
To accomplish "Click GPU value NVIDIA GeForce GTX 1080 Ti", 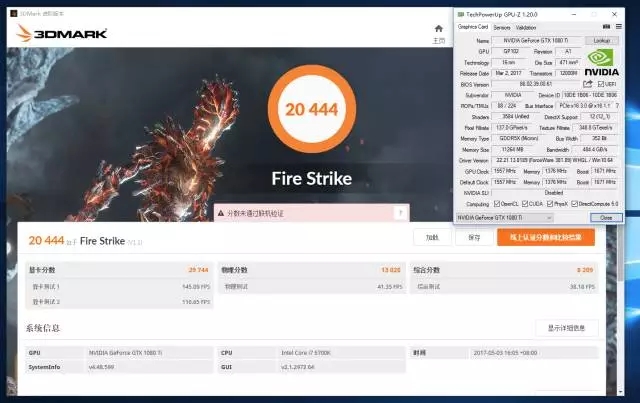I will [125, 353].
